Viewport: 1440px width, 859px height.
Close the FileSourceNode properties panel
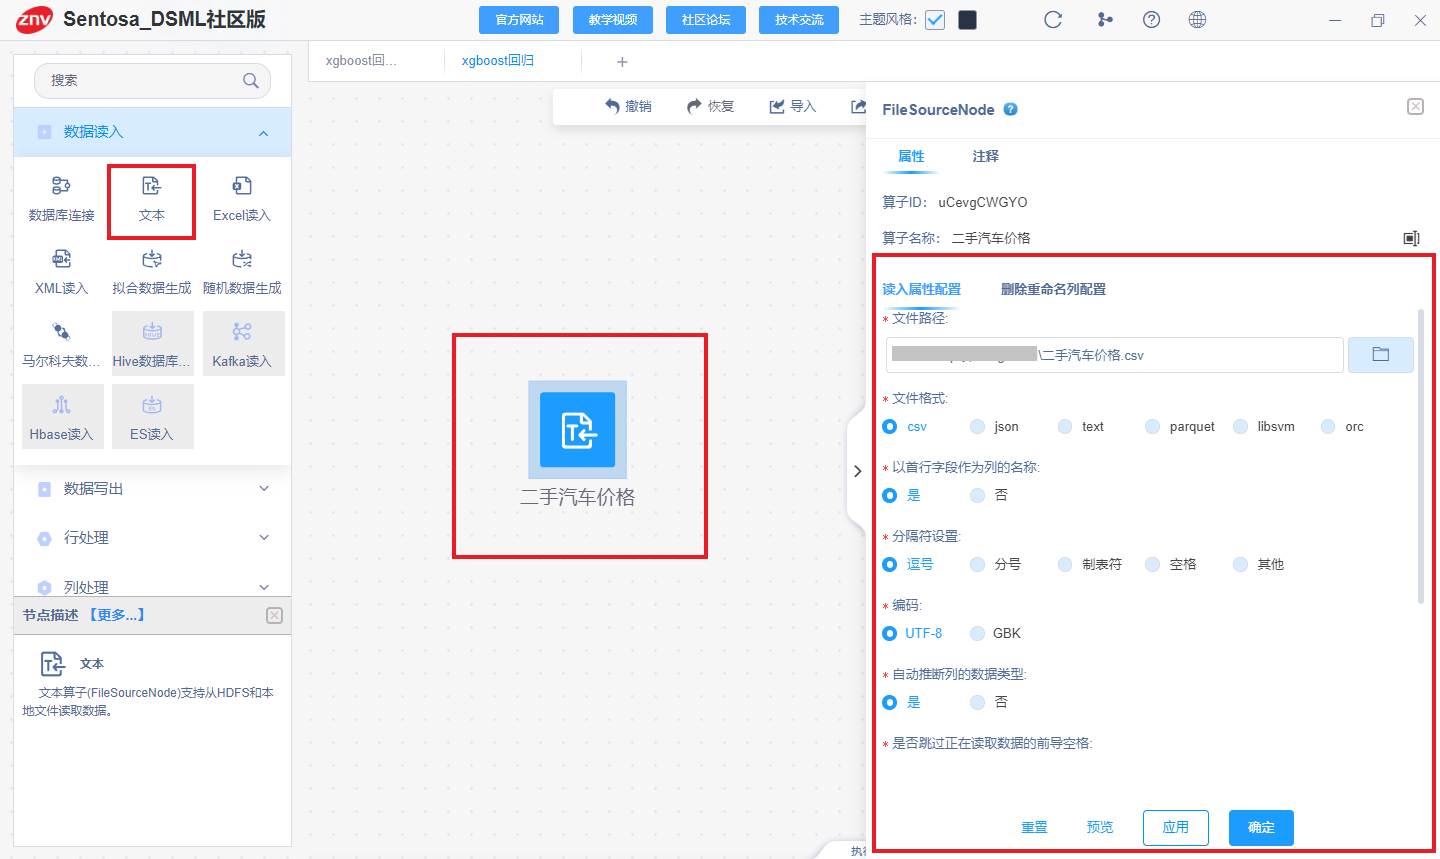(x=1415, y=106)
